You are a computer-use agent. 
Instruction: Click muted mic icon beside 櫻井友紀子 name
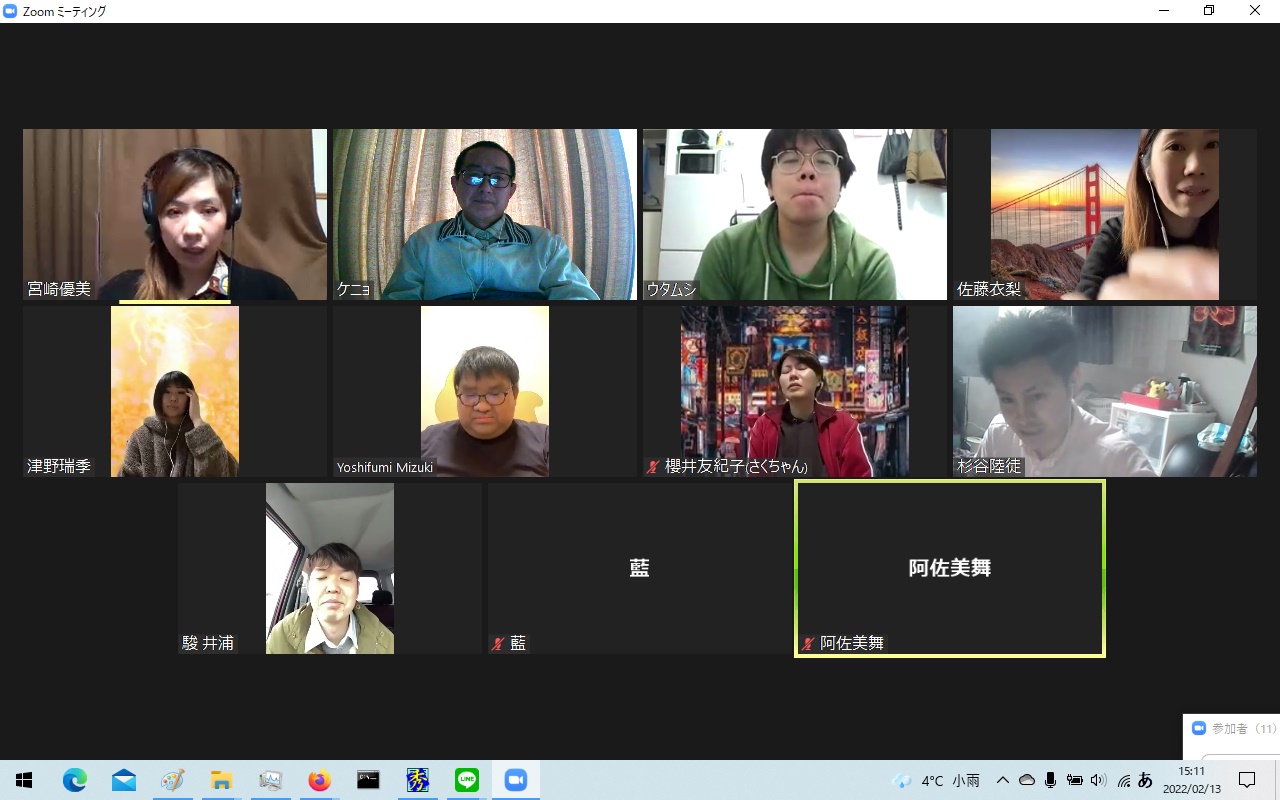[x=653, y=467]
